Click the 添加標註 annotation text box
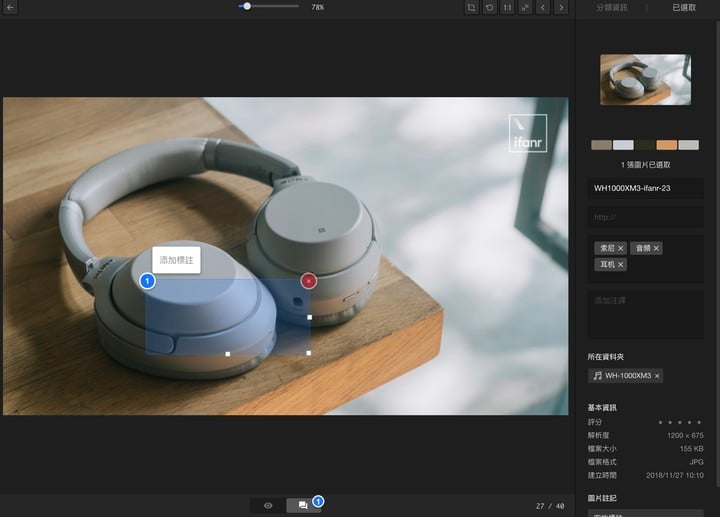The width and height of the screenshot is (720, 517). (x=176, y=260)
